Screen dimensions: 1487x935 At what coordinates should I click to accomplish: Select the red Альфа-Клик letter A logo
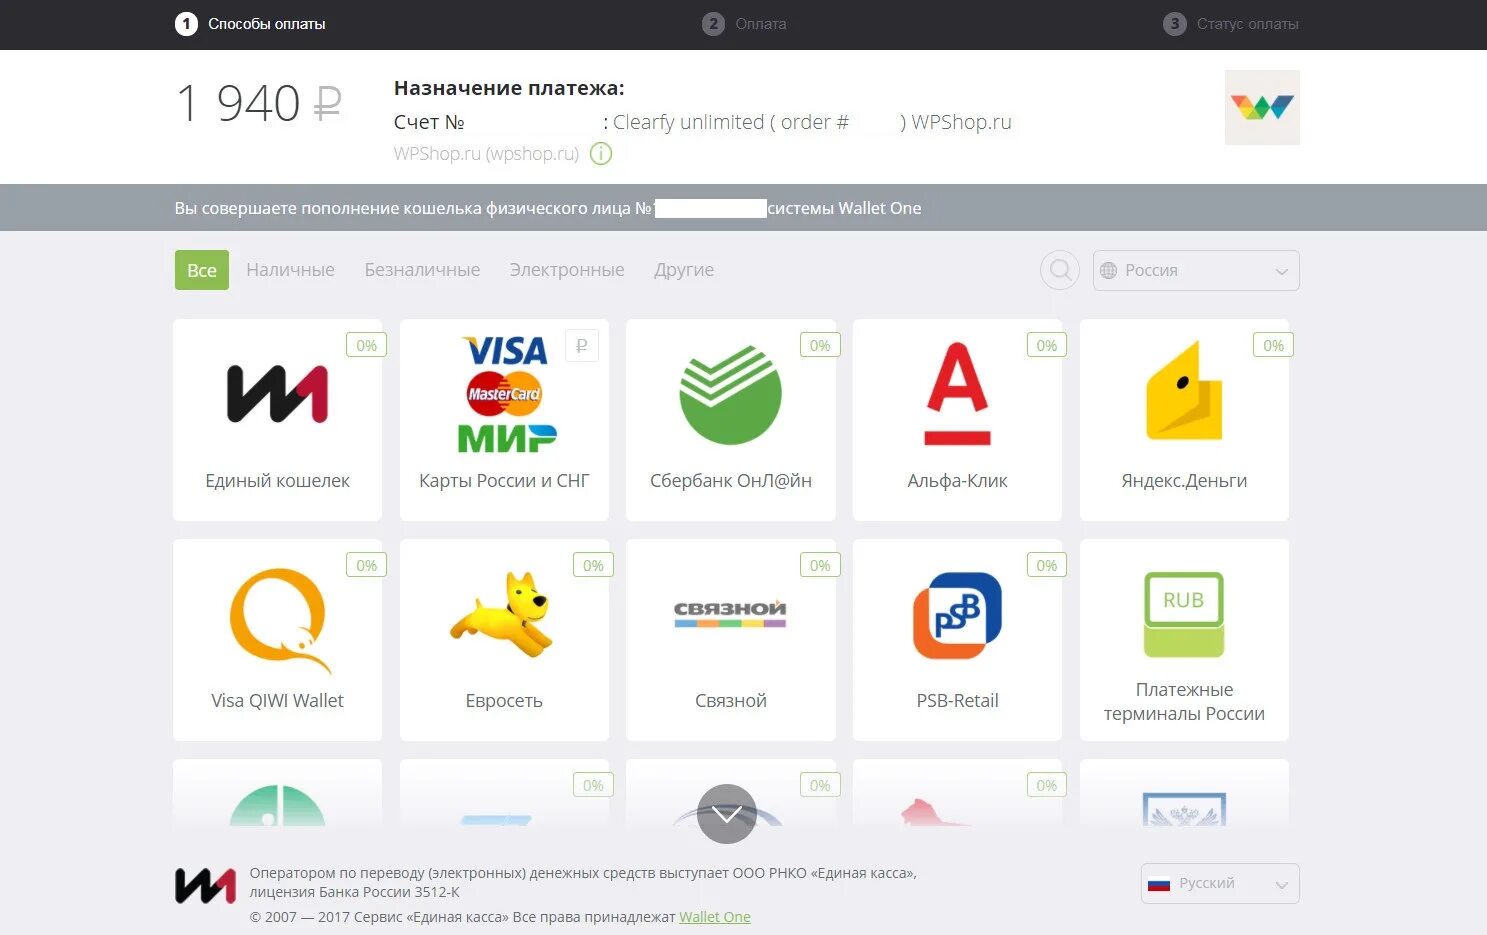coord(957,394)
